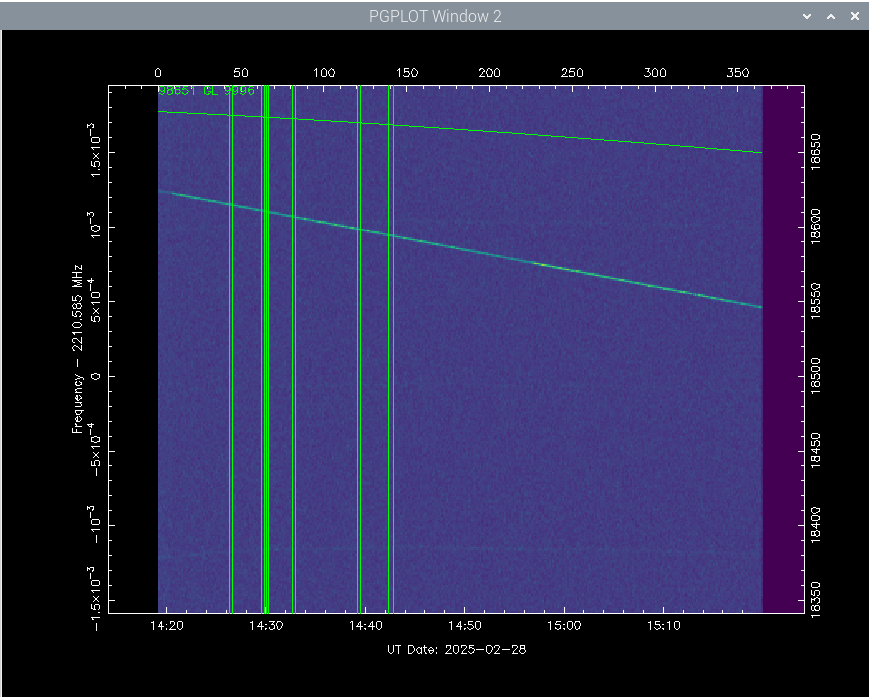Viewport: 869px width, 699px height.
Task: Click the minimize chevron in the title bar
Action: coord(807,17)
